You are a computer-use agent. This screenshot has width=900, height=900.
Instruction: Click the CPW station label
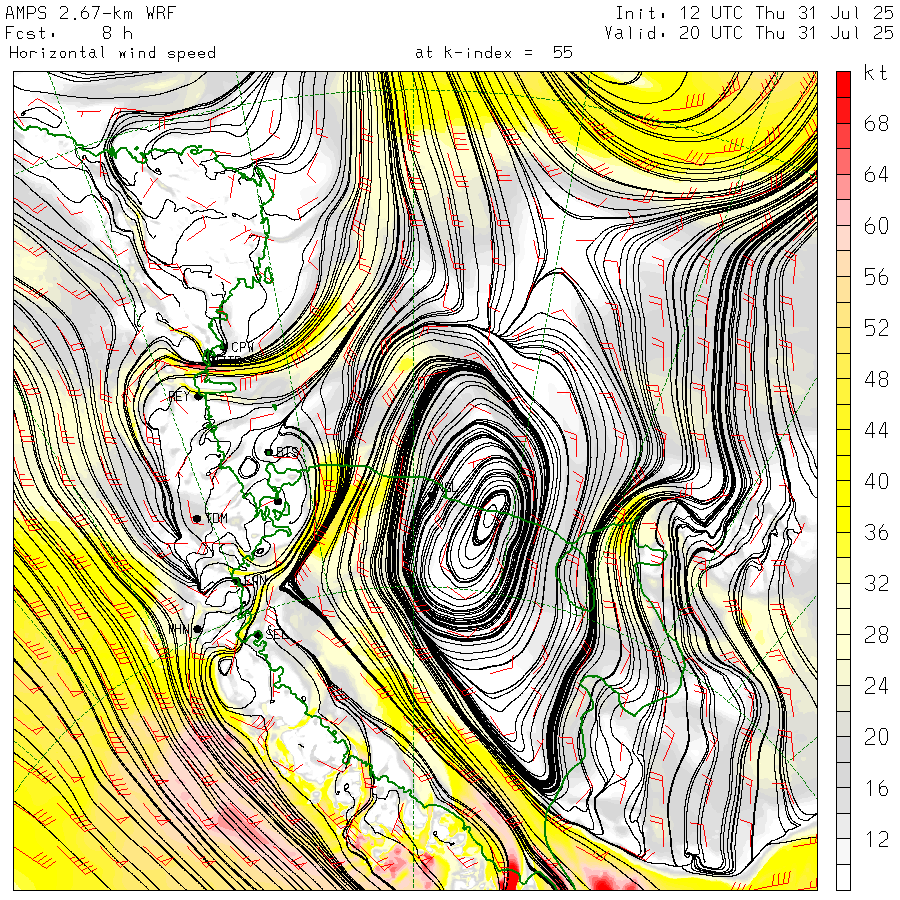(x=242, y=347)
